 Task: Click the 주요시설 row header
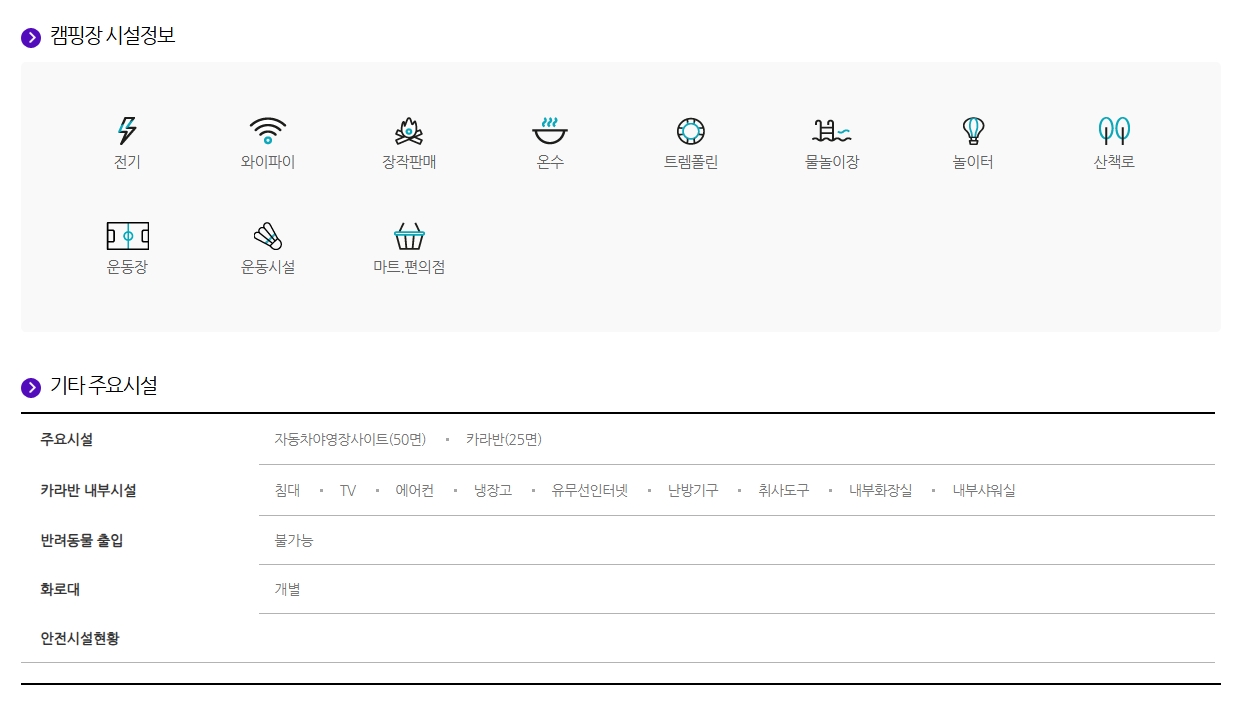67,439
